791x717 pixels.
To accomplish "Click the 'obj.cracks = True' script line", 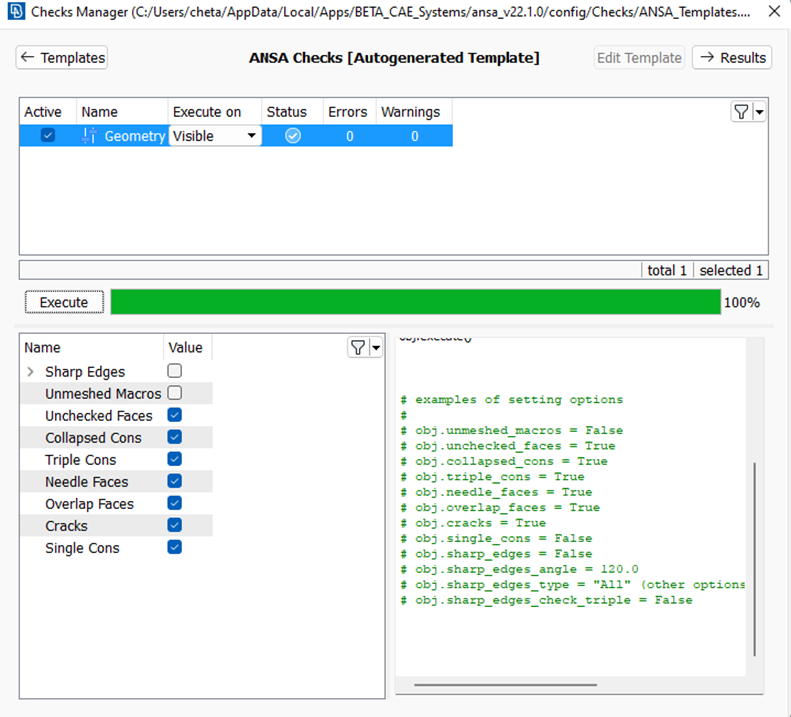I will (x=473, y=523).
